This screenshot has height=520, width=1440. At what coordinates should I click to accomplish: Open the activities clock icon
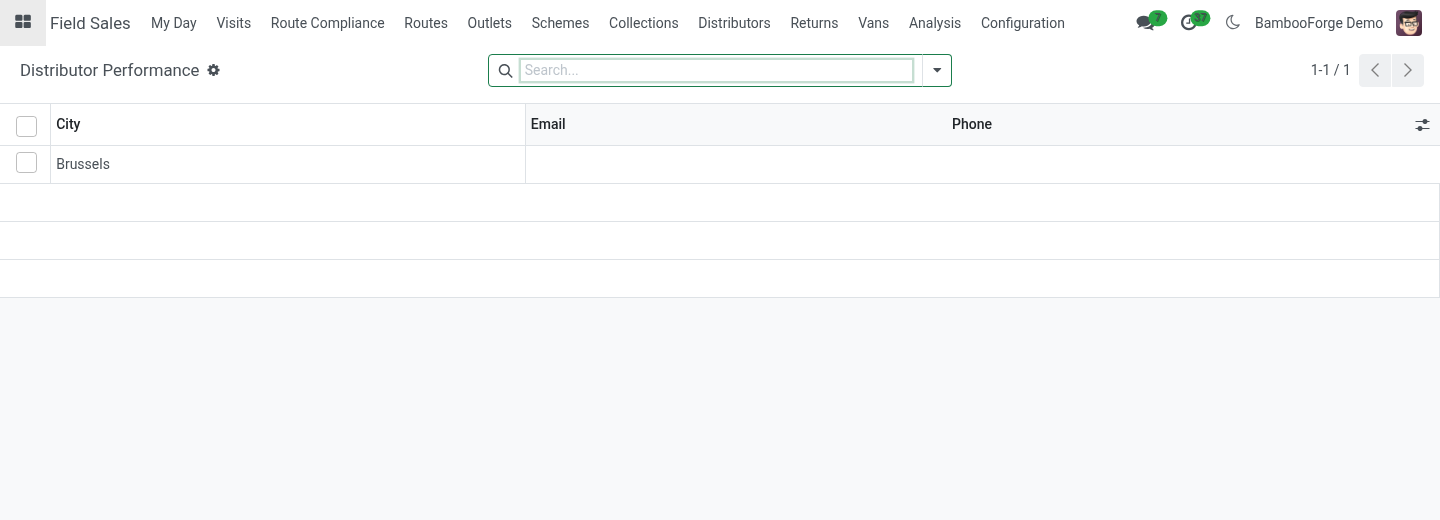[x=1188, y=22]
